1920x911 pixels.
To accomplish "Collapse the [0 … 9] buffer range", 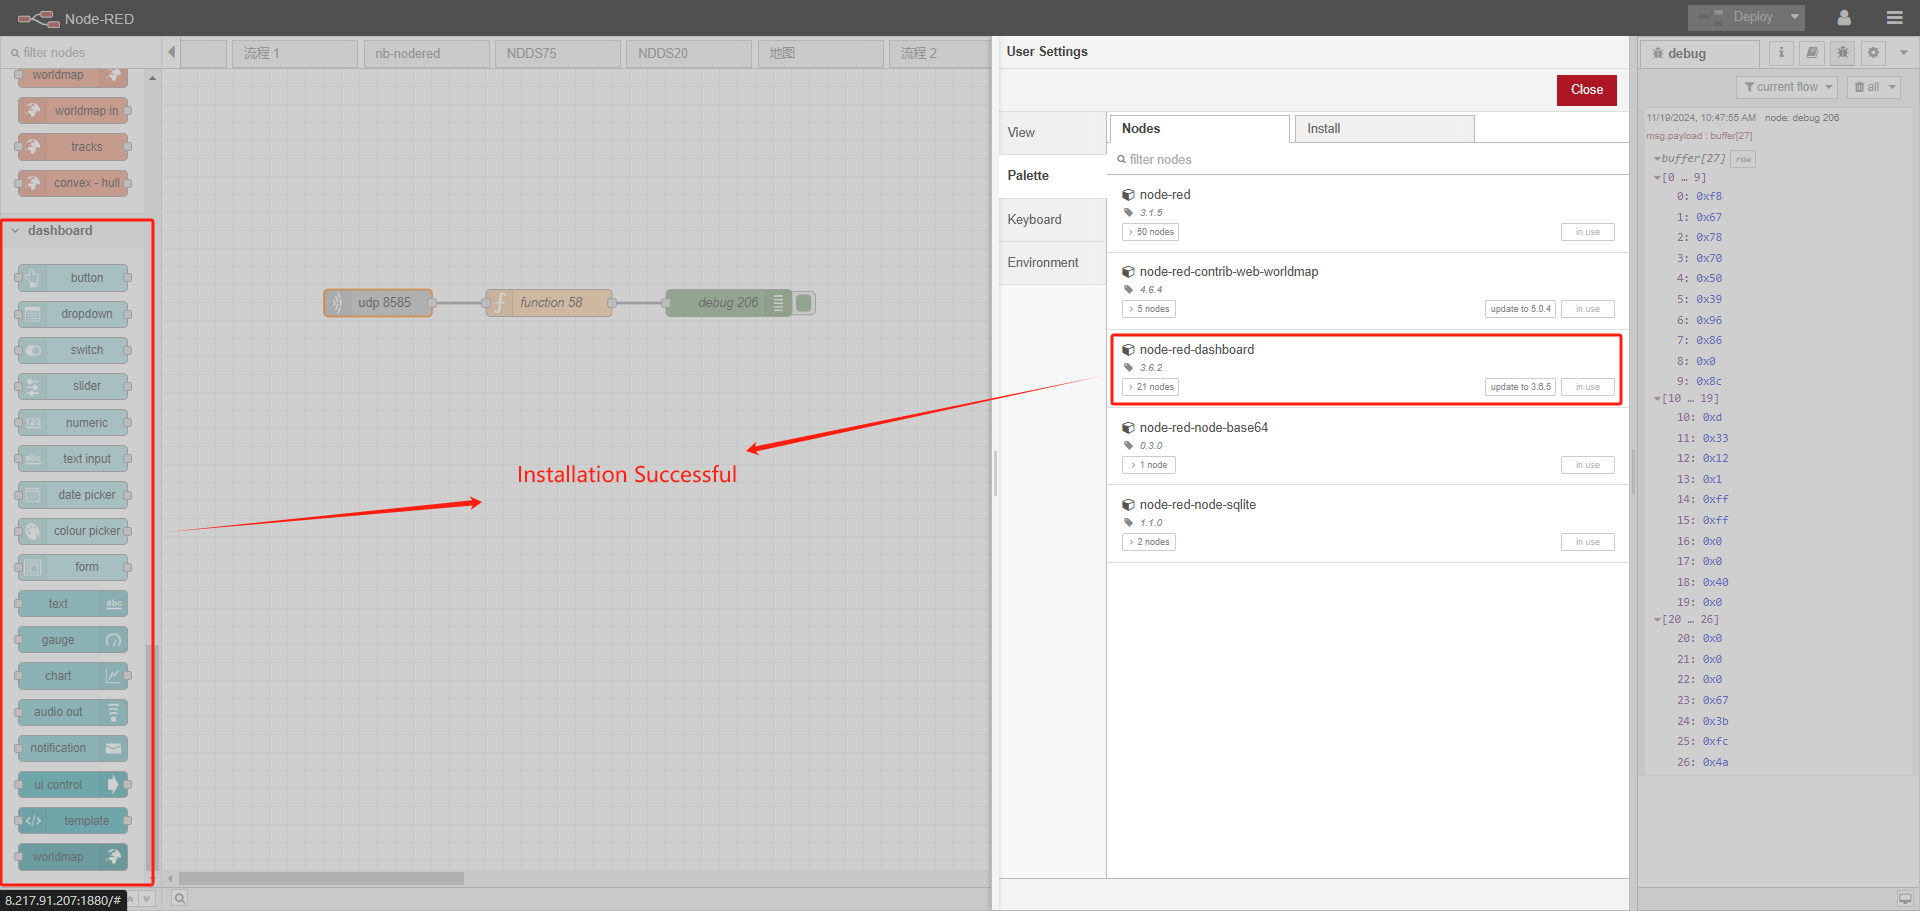I will coord(1657,178).
